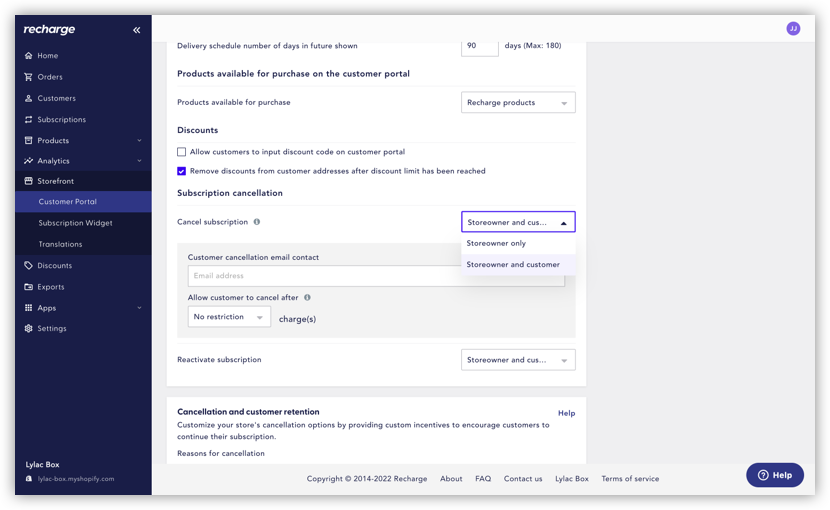
Task: Click the Products box icon
Action: [29, 140]
